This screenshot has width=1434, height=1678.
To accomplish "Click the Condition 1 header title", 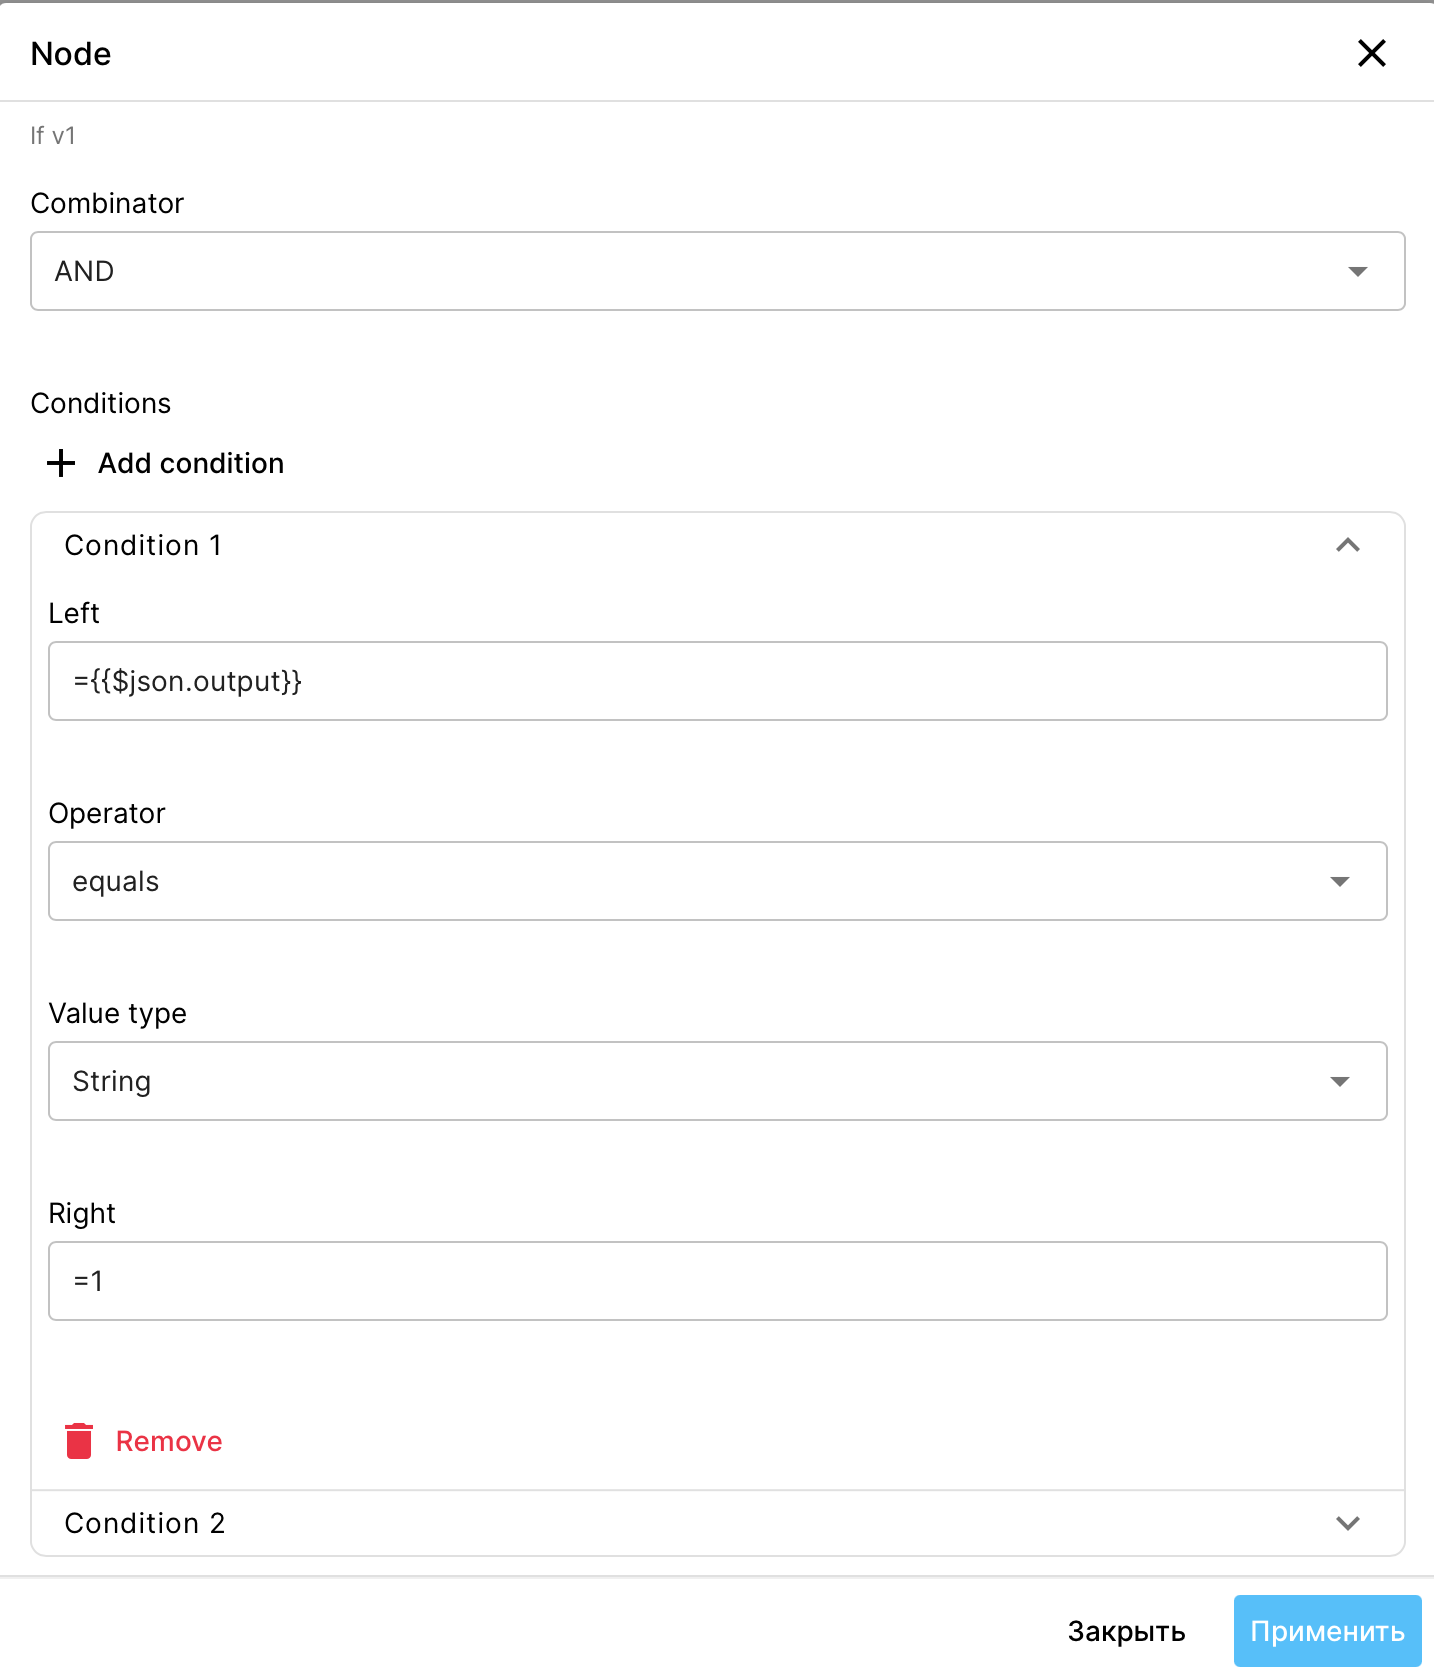I will point(143,545).
